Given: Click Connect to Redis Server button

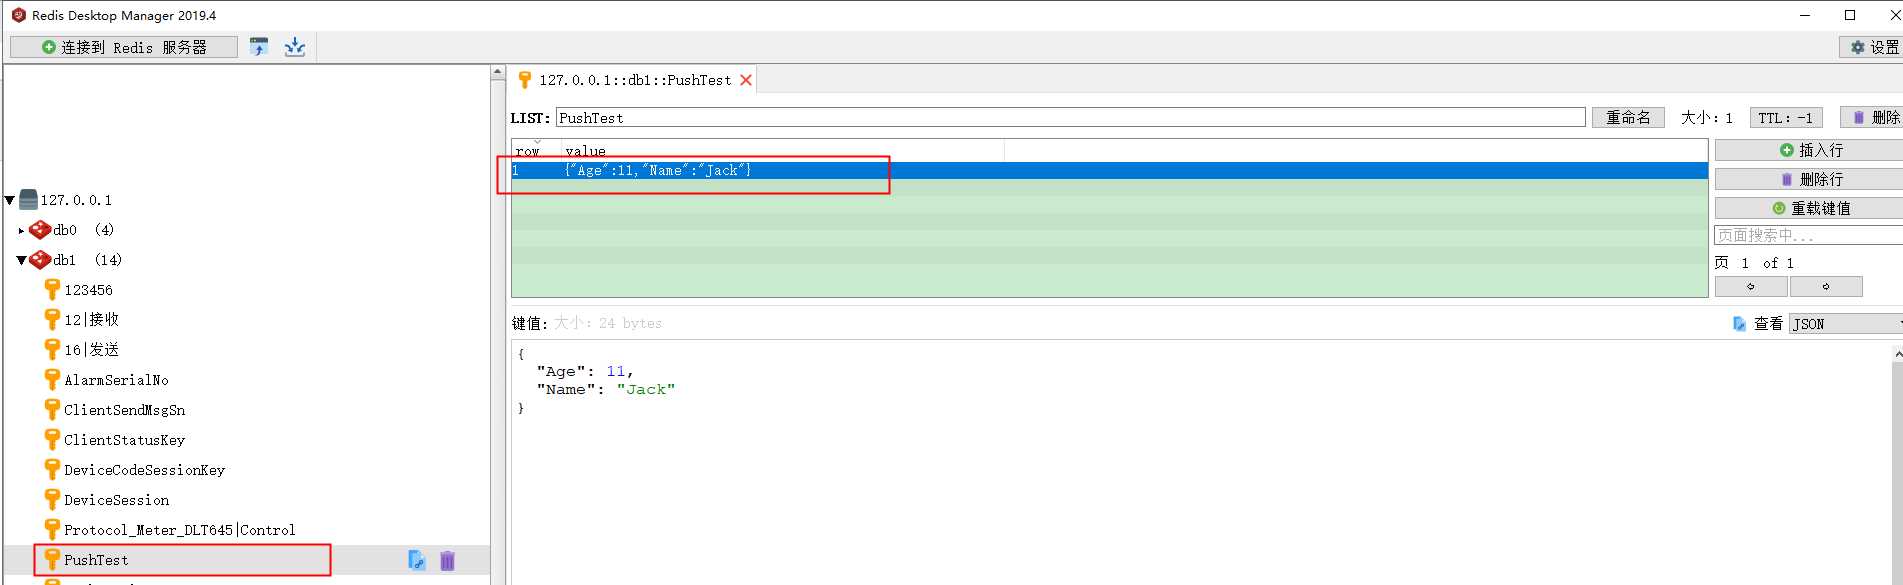Looking at the screenshot, I should [124, 47].
